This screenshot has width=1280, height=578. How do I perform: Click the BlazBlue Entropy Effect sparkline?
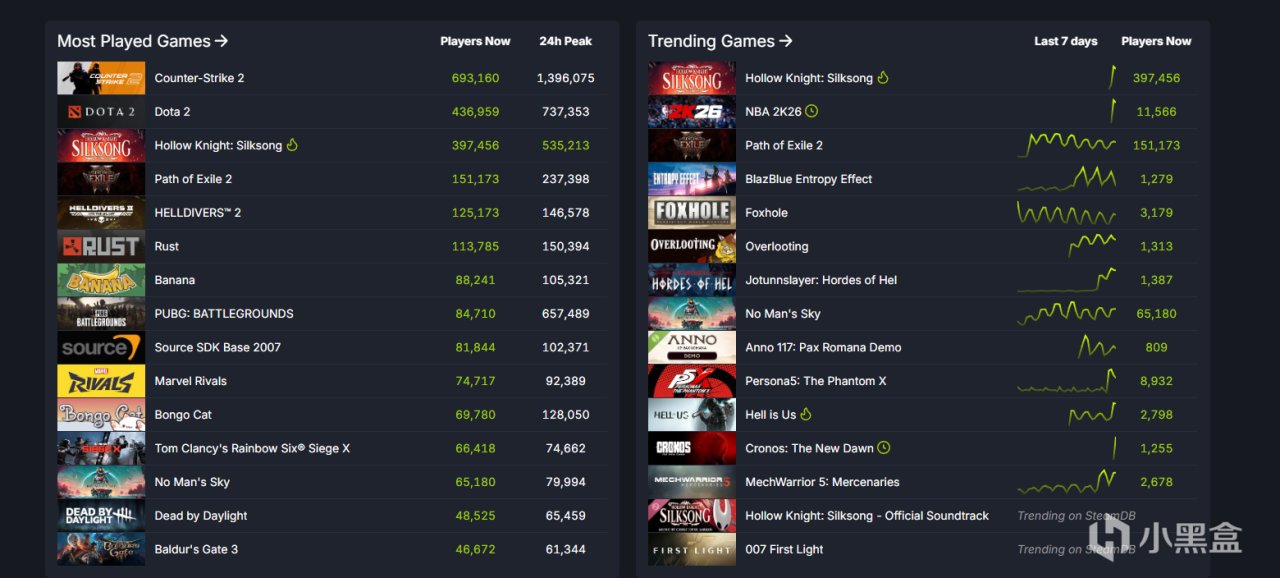(1067, 179)
